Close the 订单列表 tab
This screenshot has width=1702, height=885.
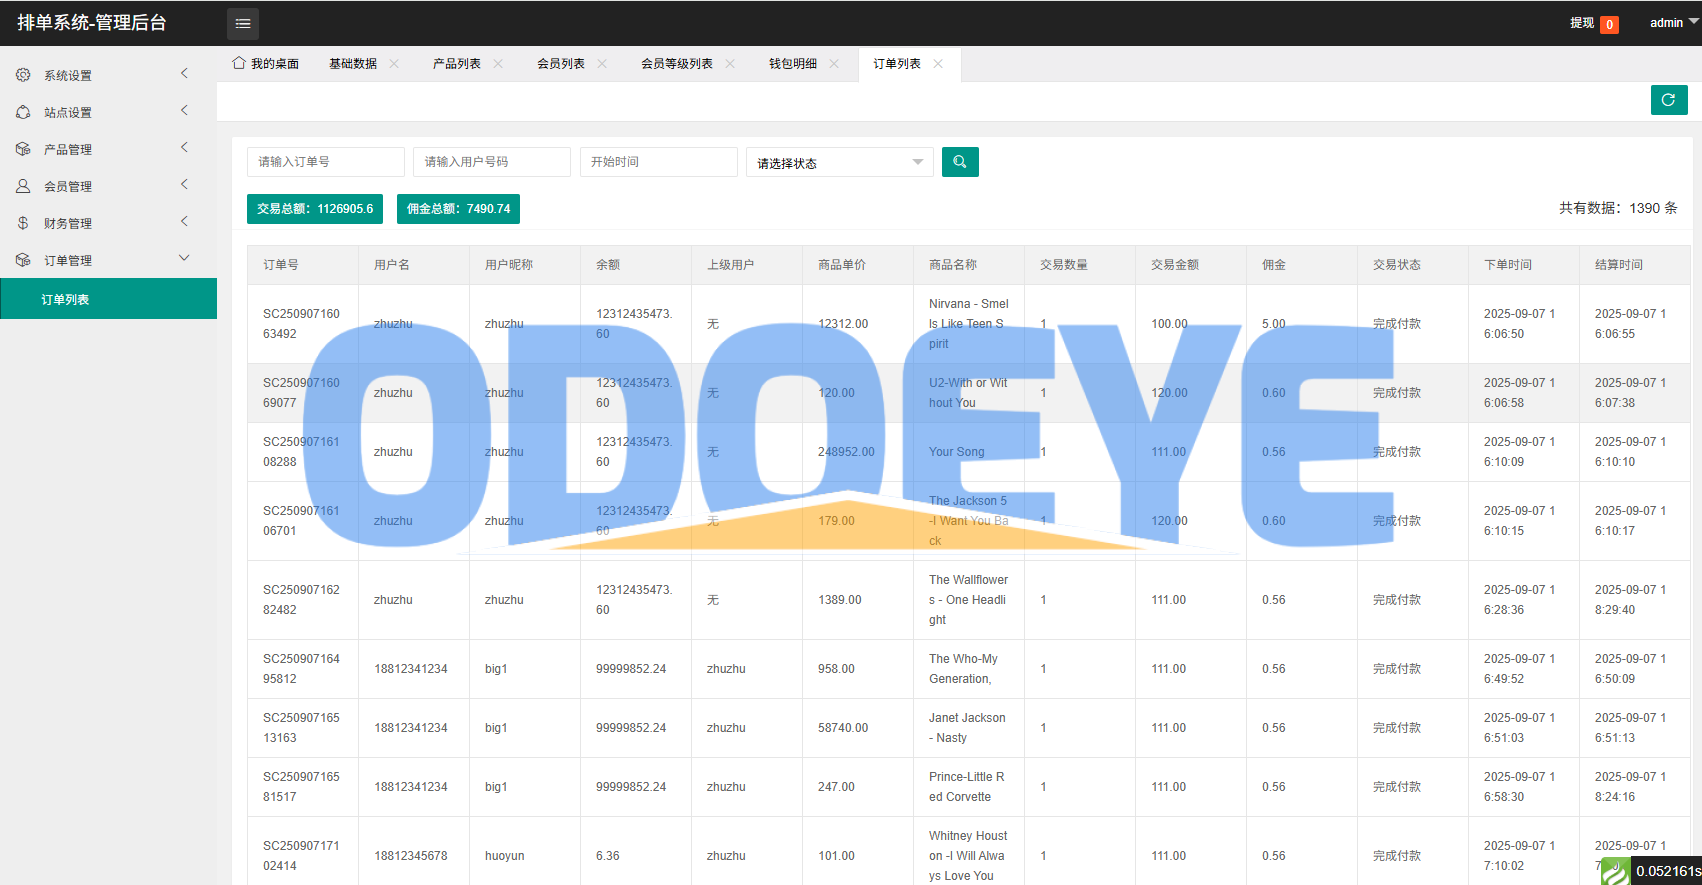938,64
